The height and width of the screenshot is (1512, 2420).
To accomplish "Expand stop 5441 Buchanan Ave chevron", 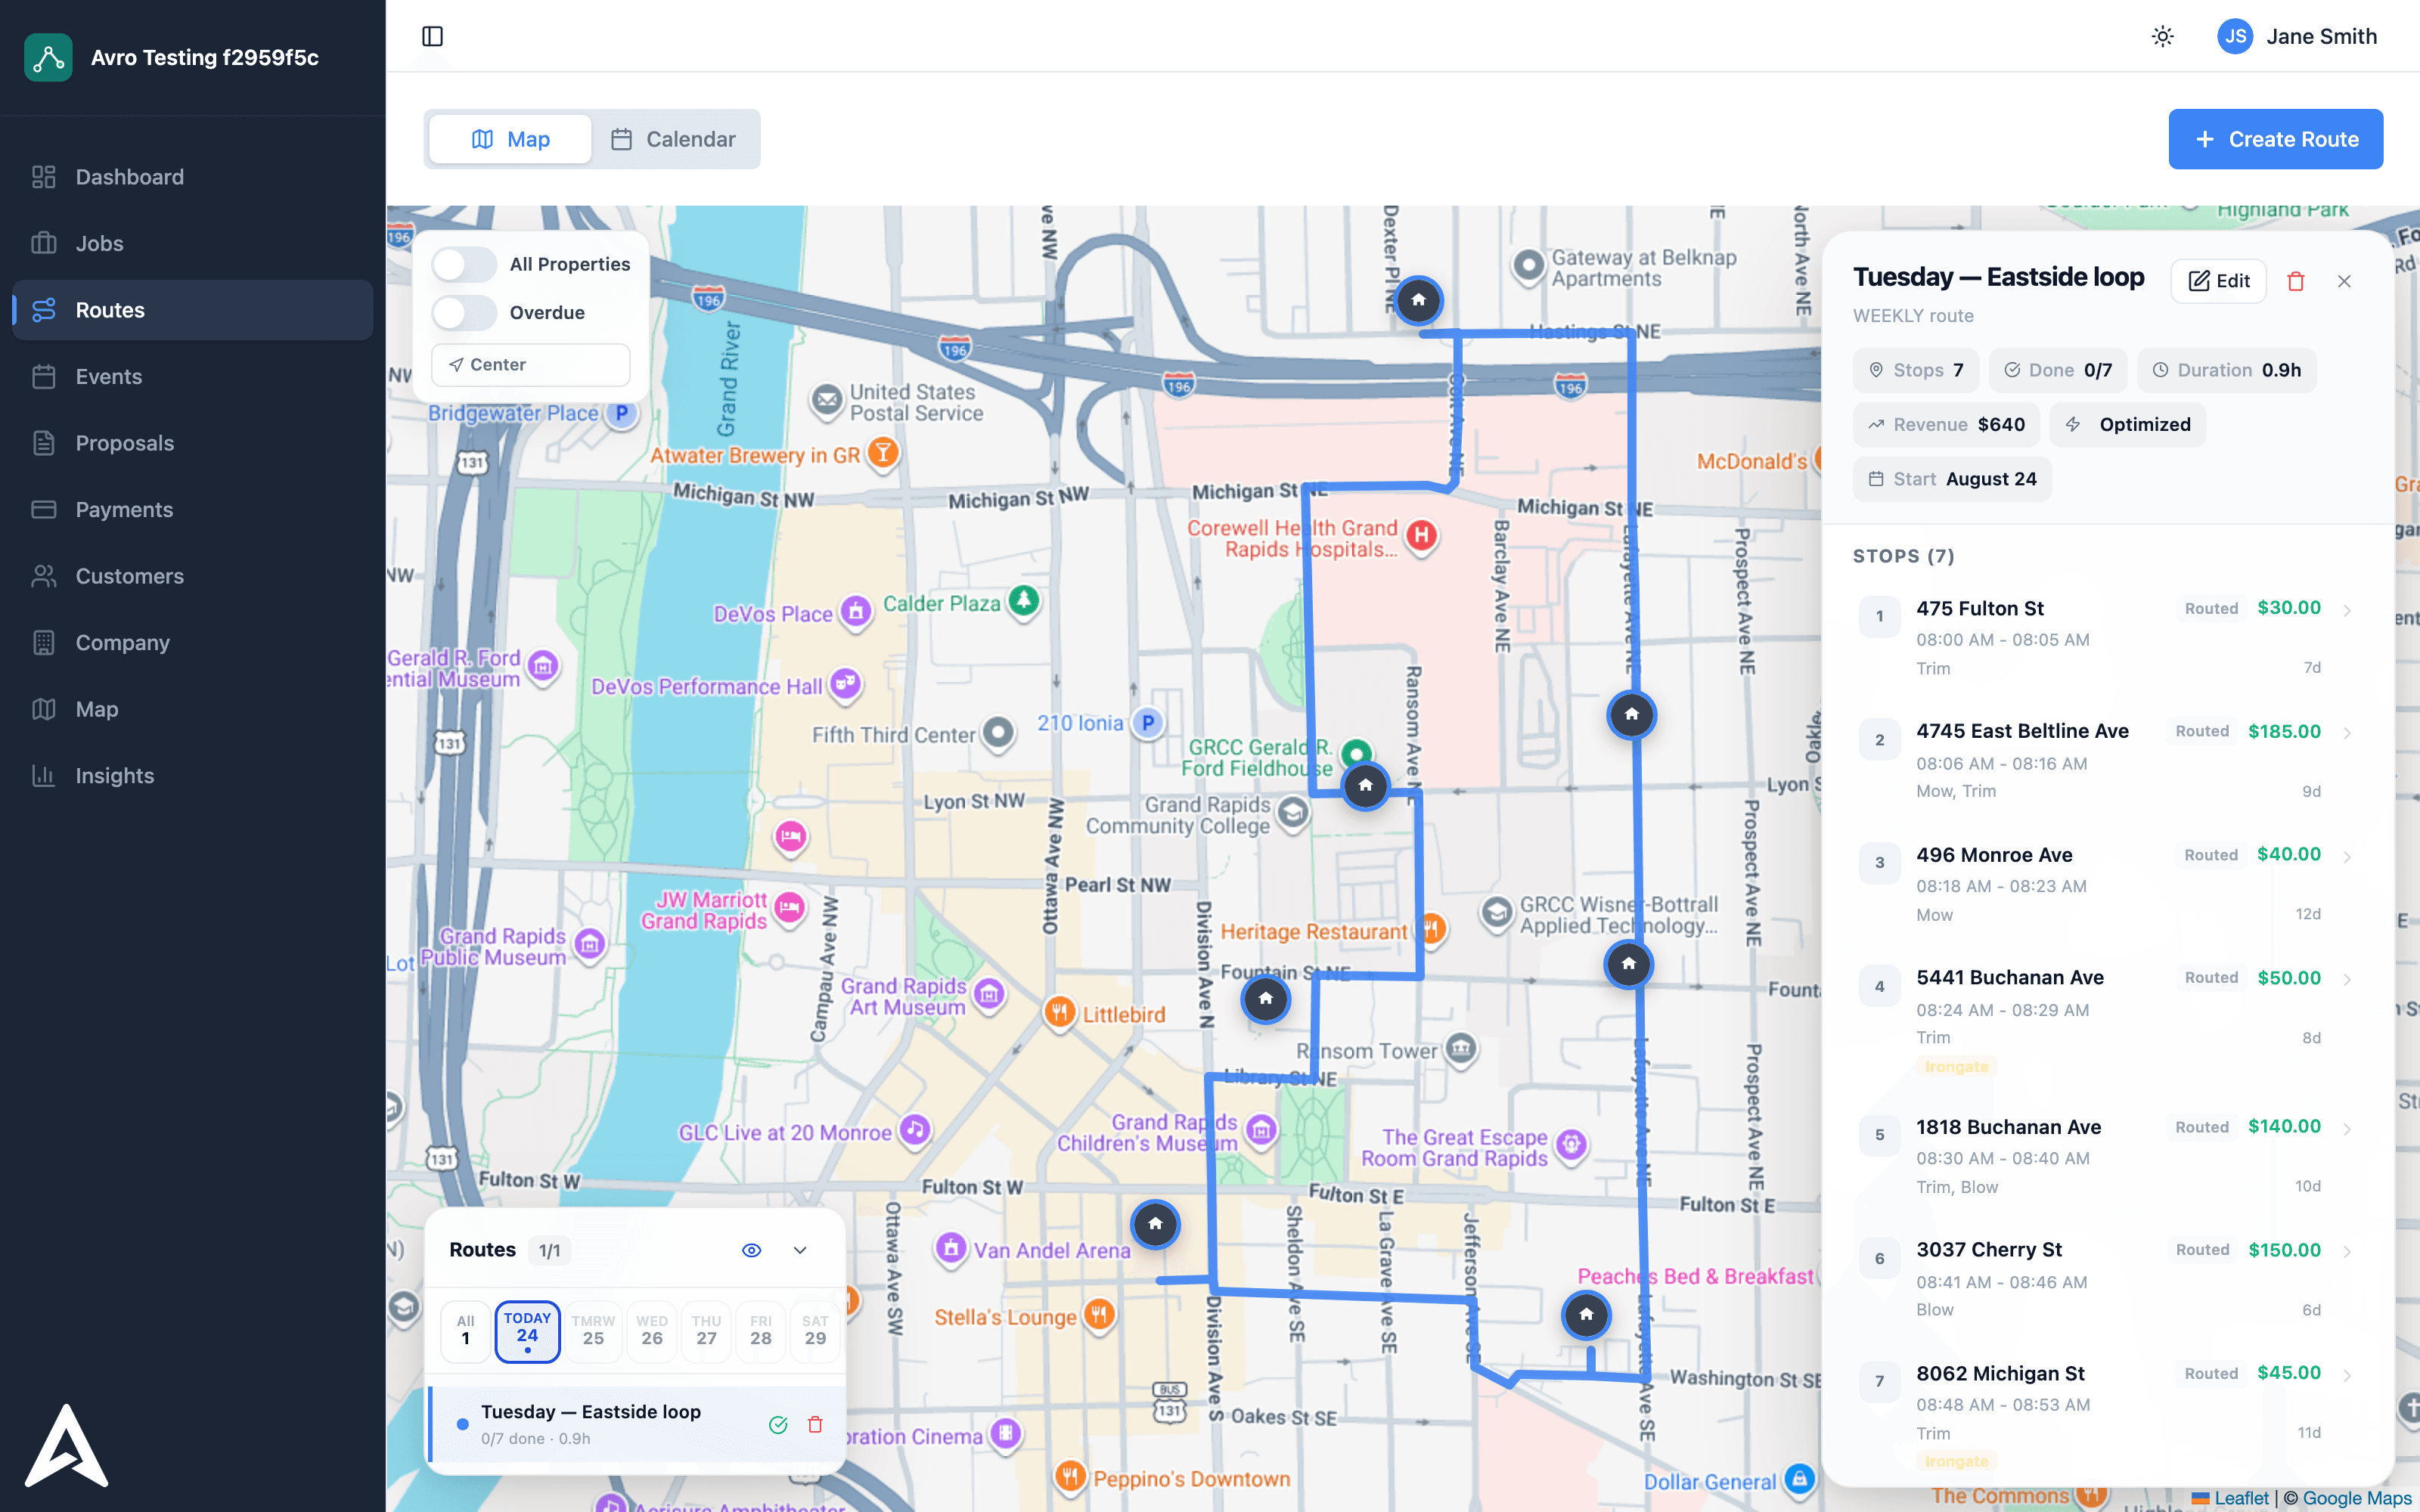I will [2347, 979].
